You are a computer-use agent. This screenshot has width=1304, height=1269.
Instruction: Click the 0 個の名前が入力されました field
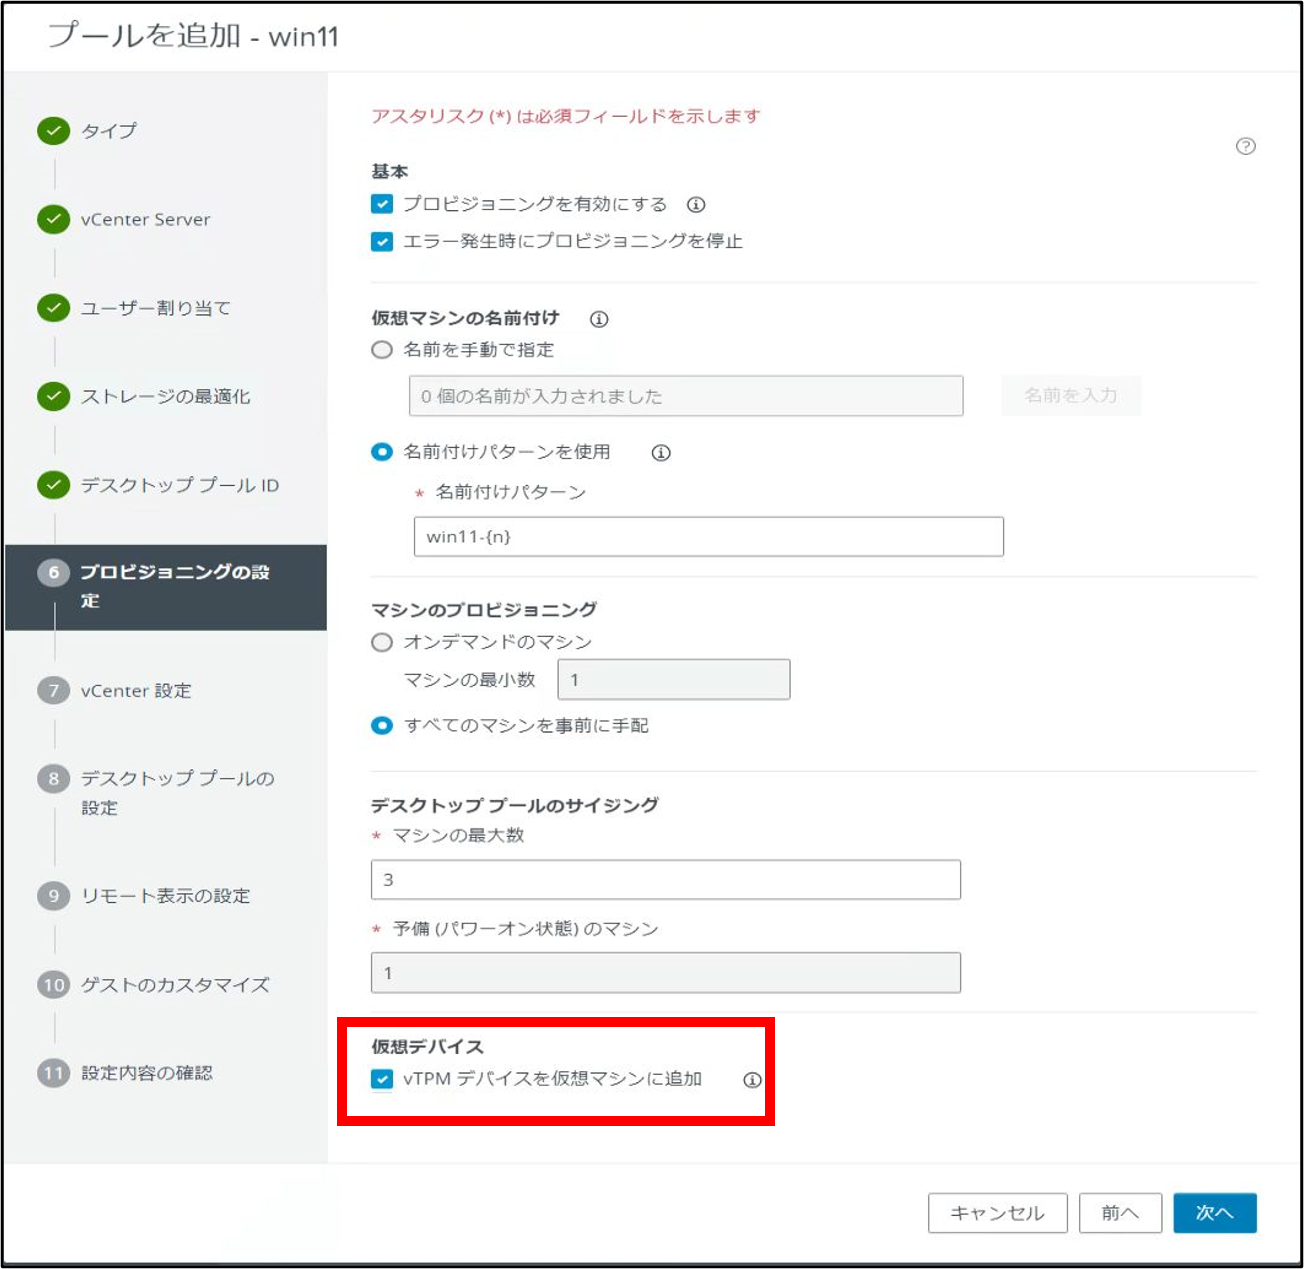[686, 396]
